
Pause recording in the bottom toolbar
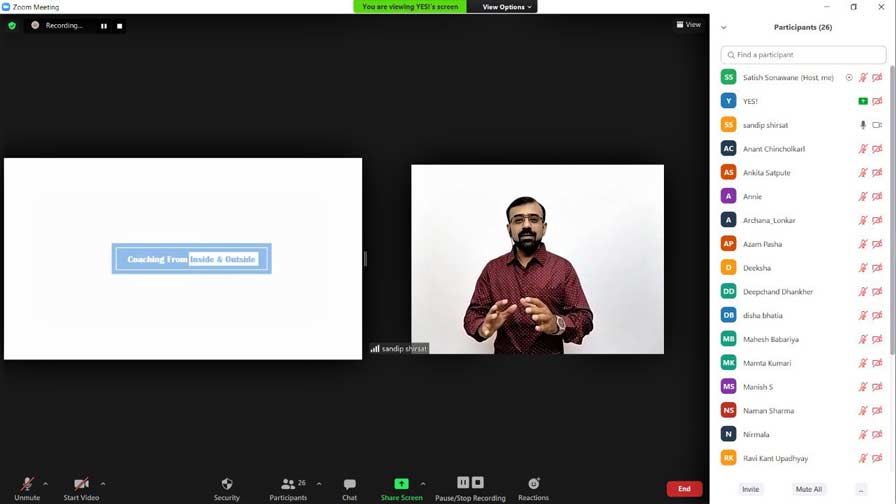click(463, 482)
